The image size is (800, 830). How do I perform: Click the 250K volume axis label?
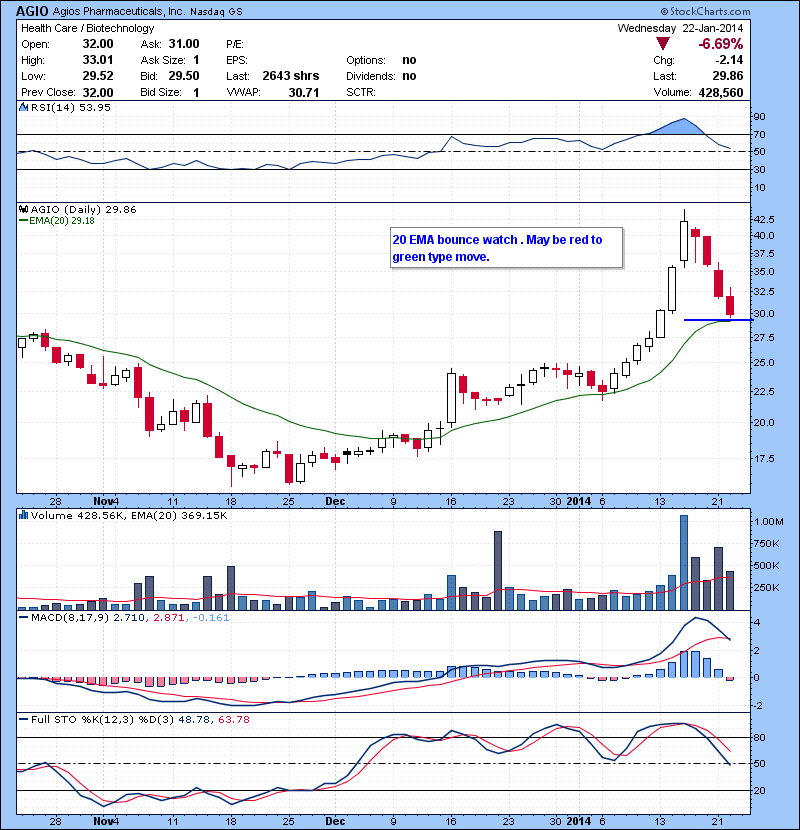tap(766, 588)
